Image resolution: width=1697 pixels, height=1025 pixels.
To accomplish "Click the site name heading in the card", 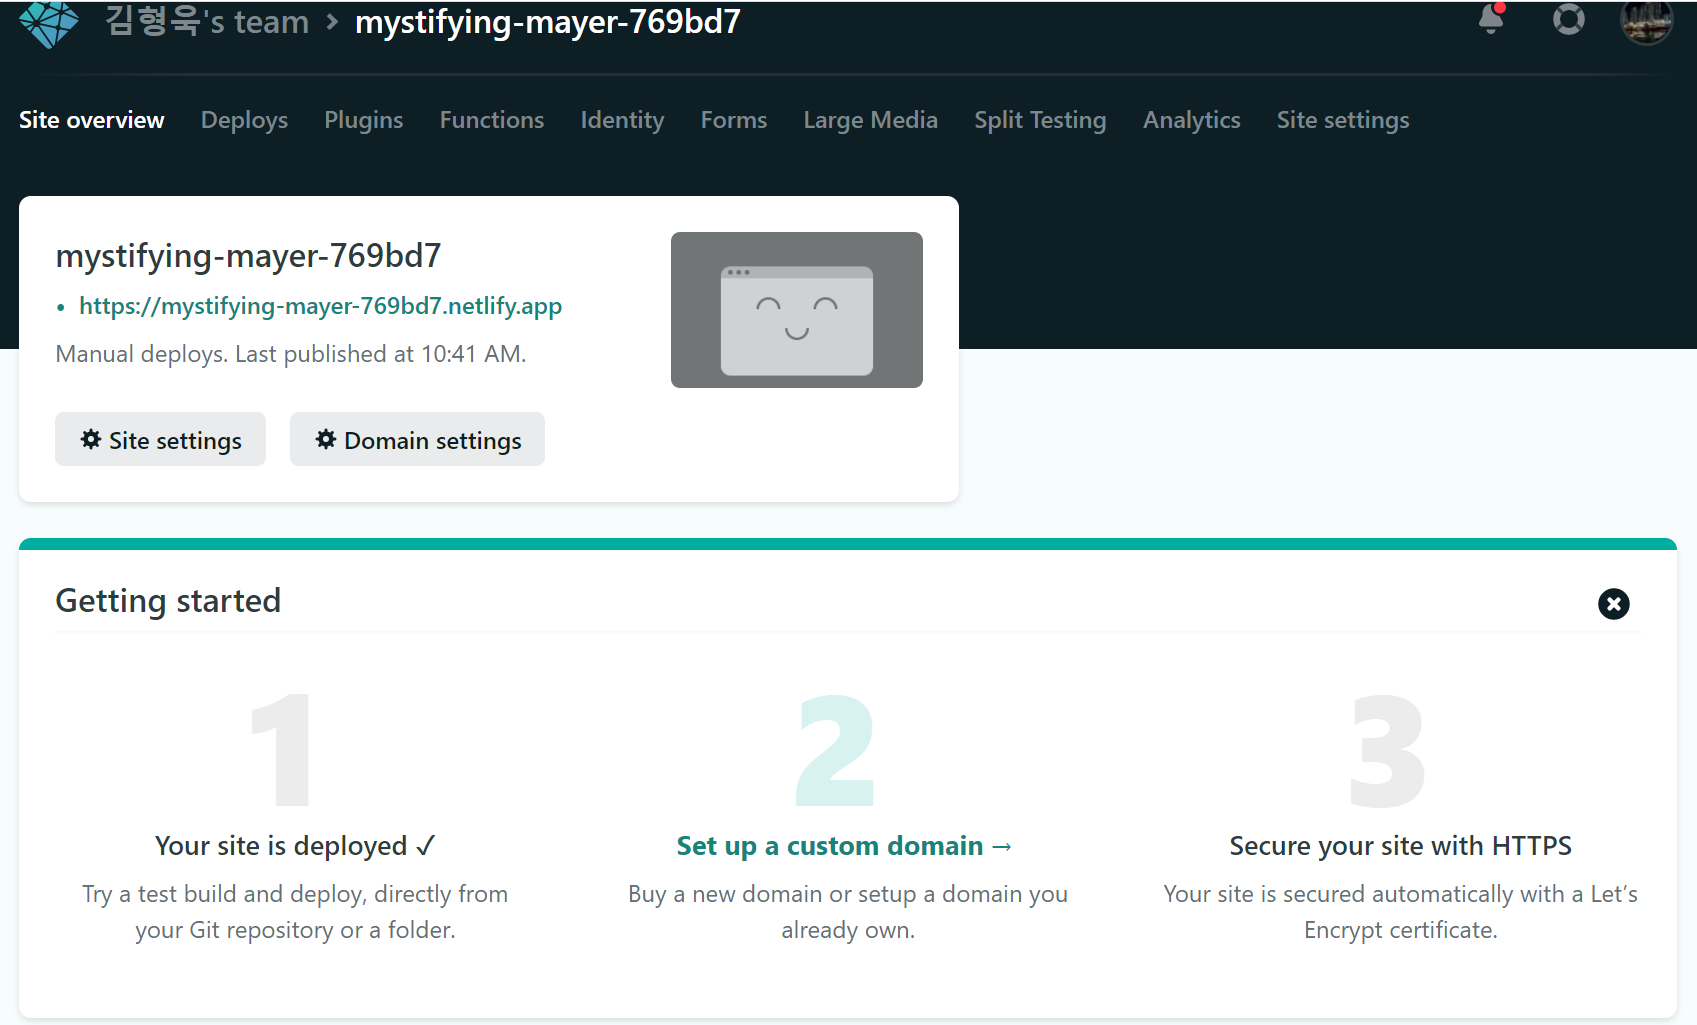I will [x=248, y=256].
